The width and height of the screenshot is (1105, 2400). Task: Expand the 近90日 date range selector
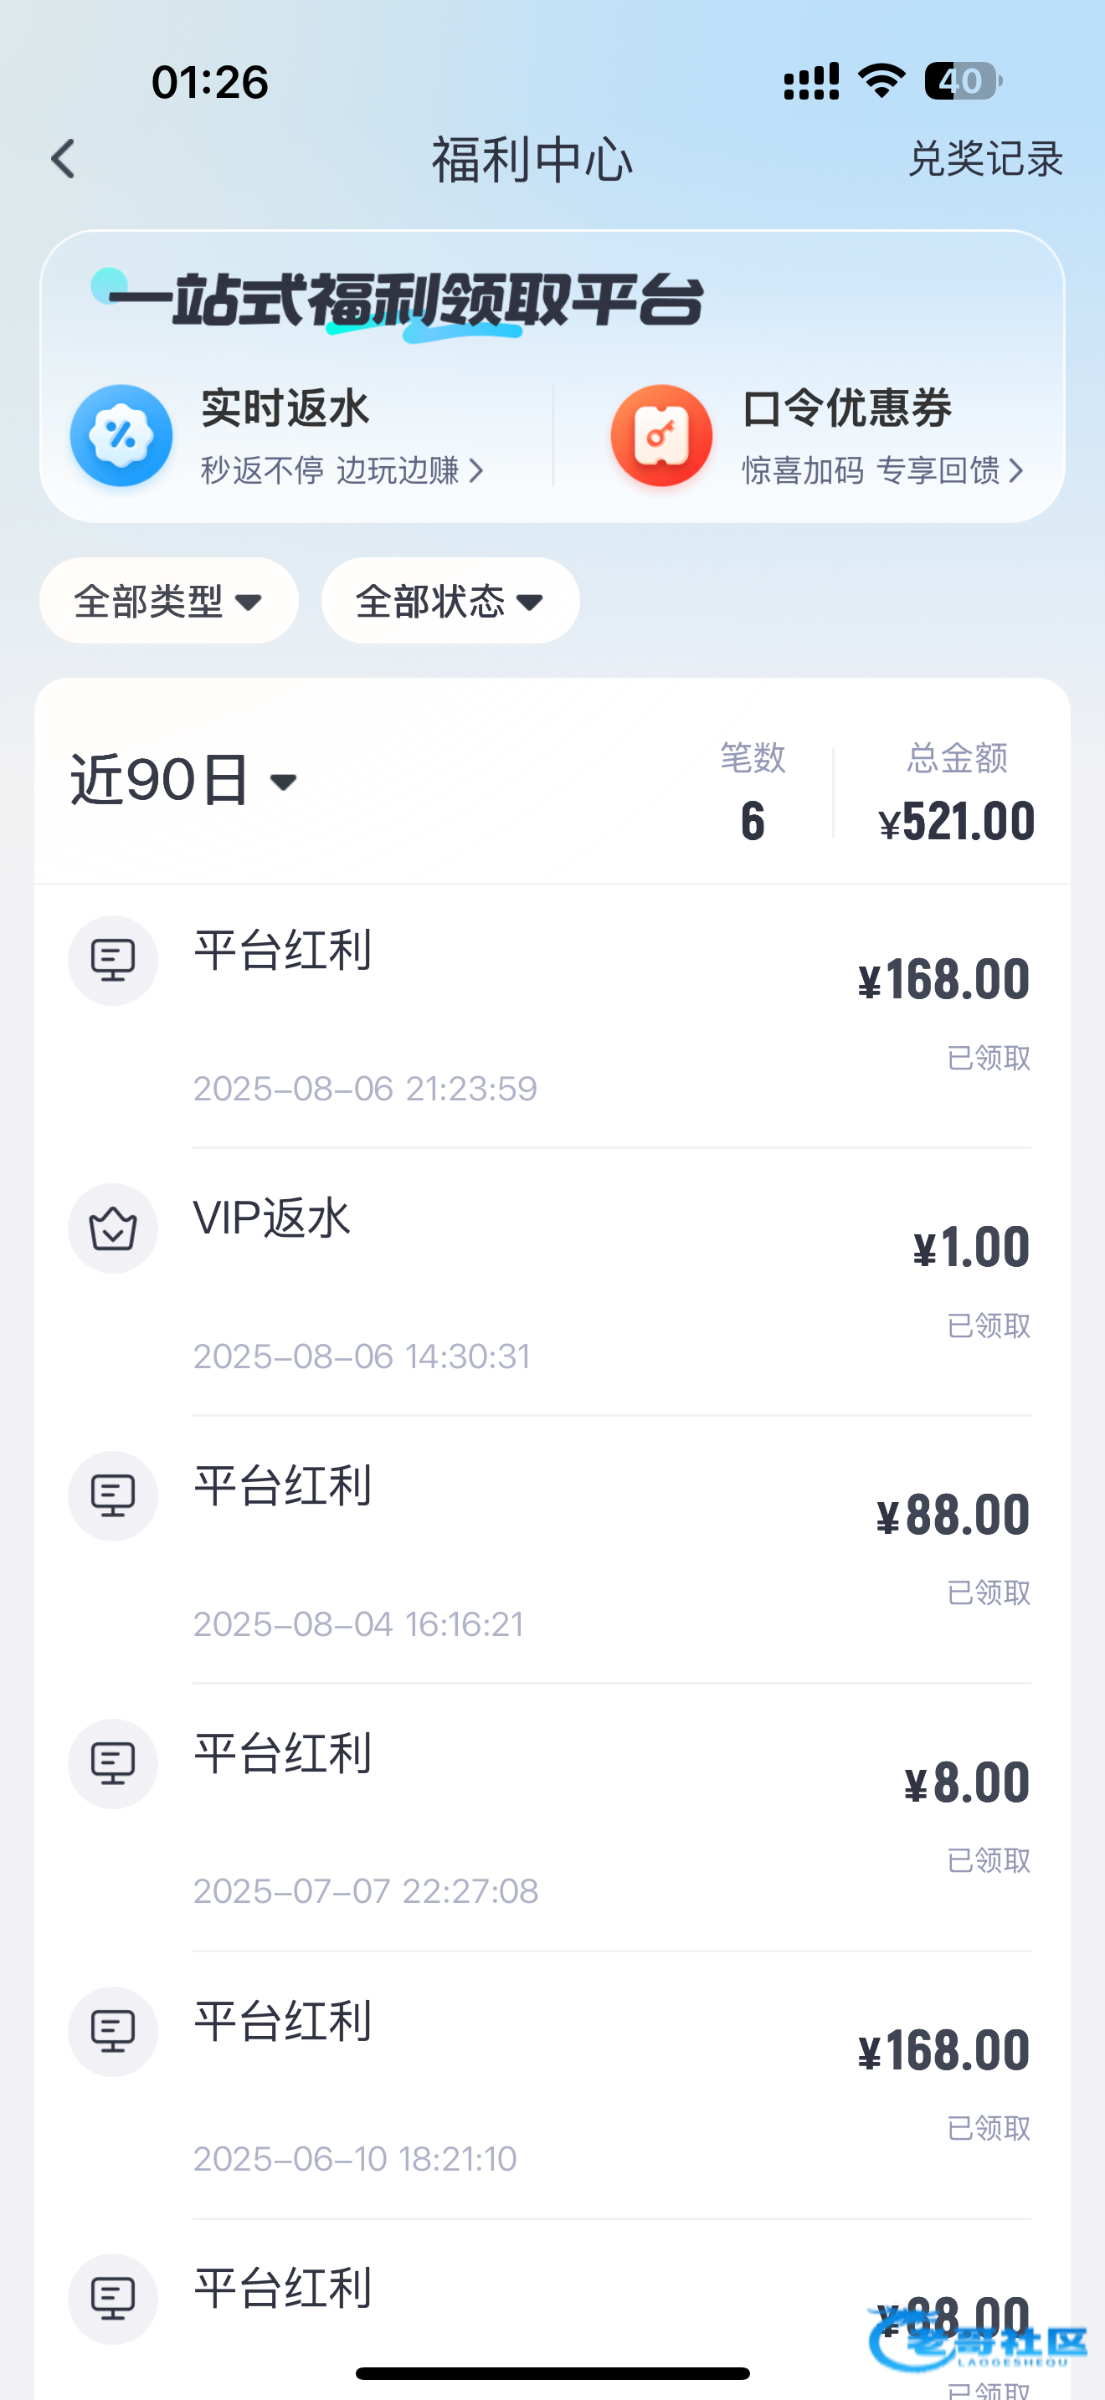(x=184, y=781)
